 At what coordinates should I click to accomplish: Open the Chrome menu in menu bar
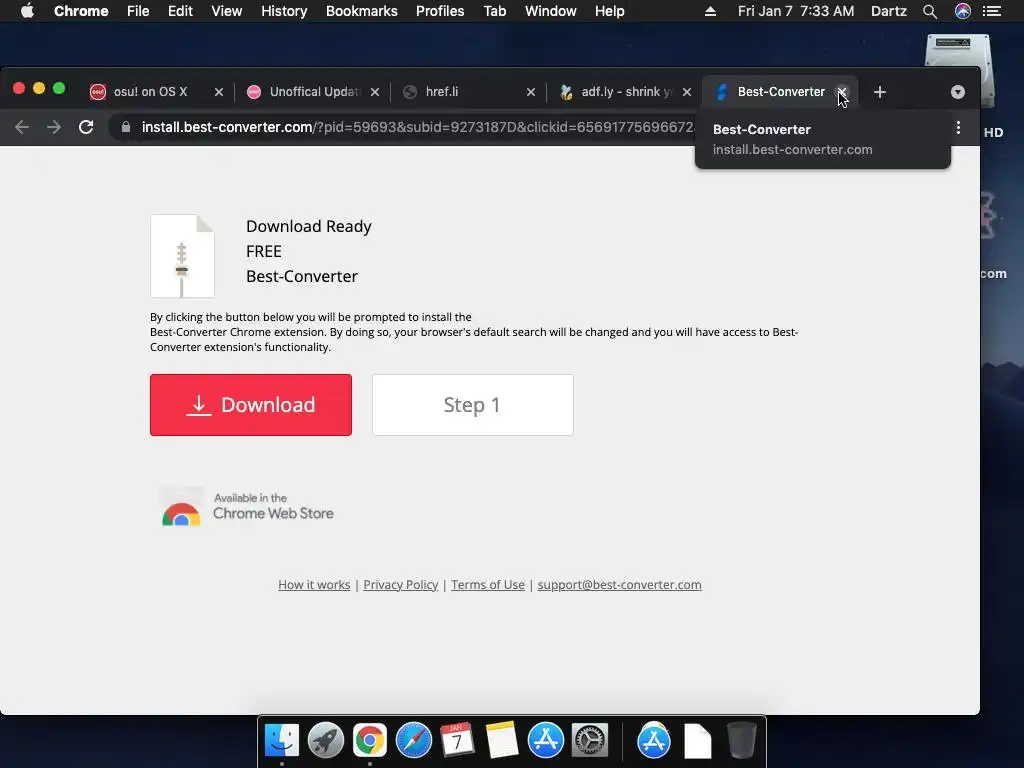[81, 11]
